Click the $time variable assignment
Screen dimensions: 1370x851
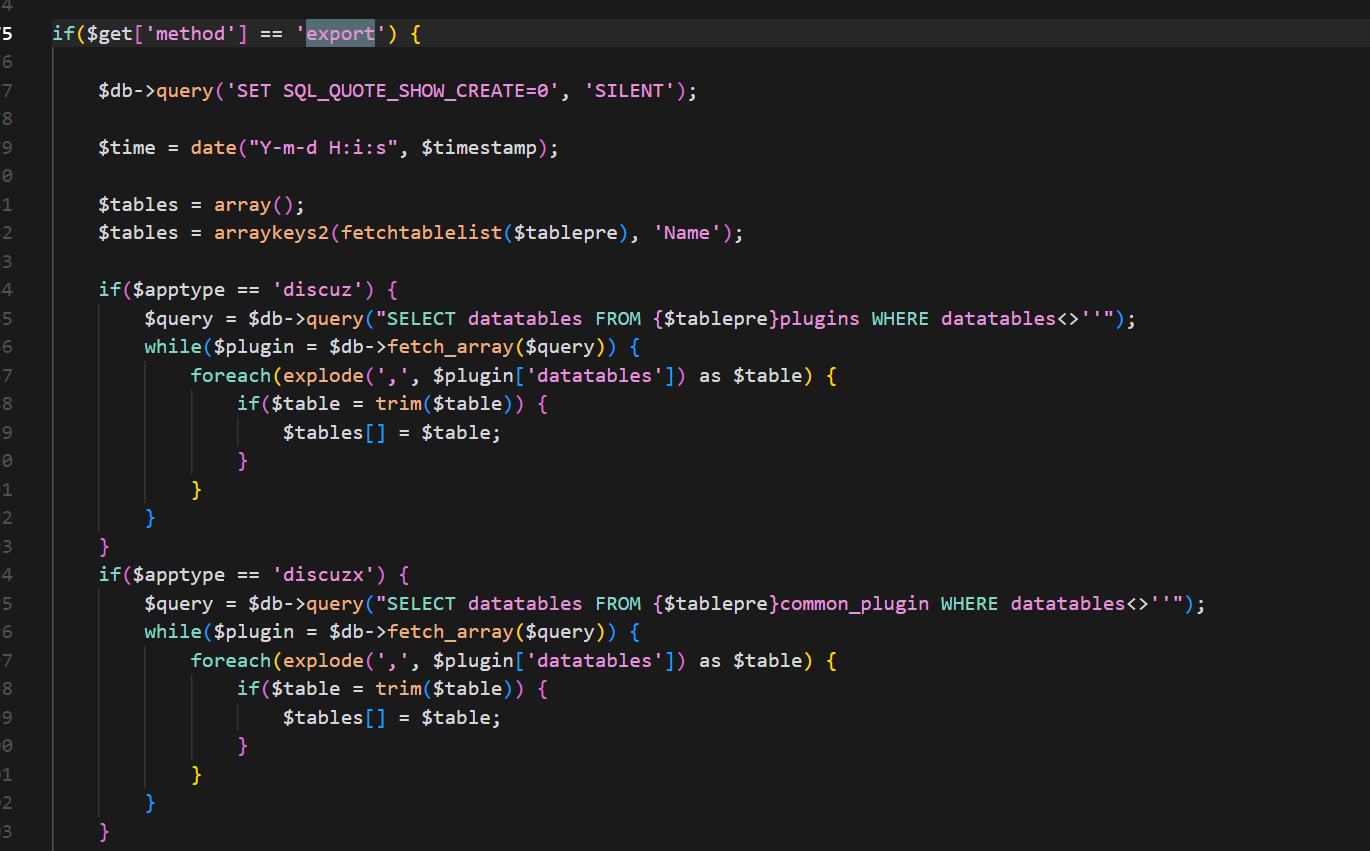pos(127,148)
